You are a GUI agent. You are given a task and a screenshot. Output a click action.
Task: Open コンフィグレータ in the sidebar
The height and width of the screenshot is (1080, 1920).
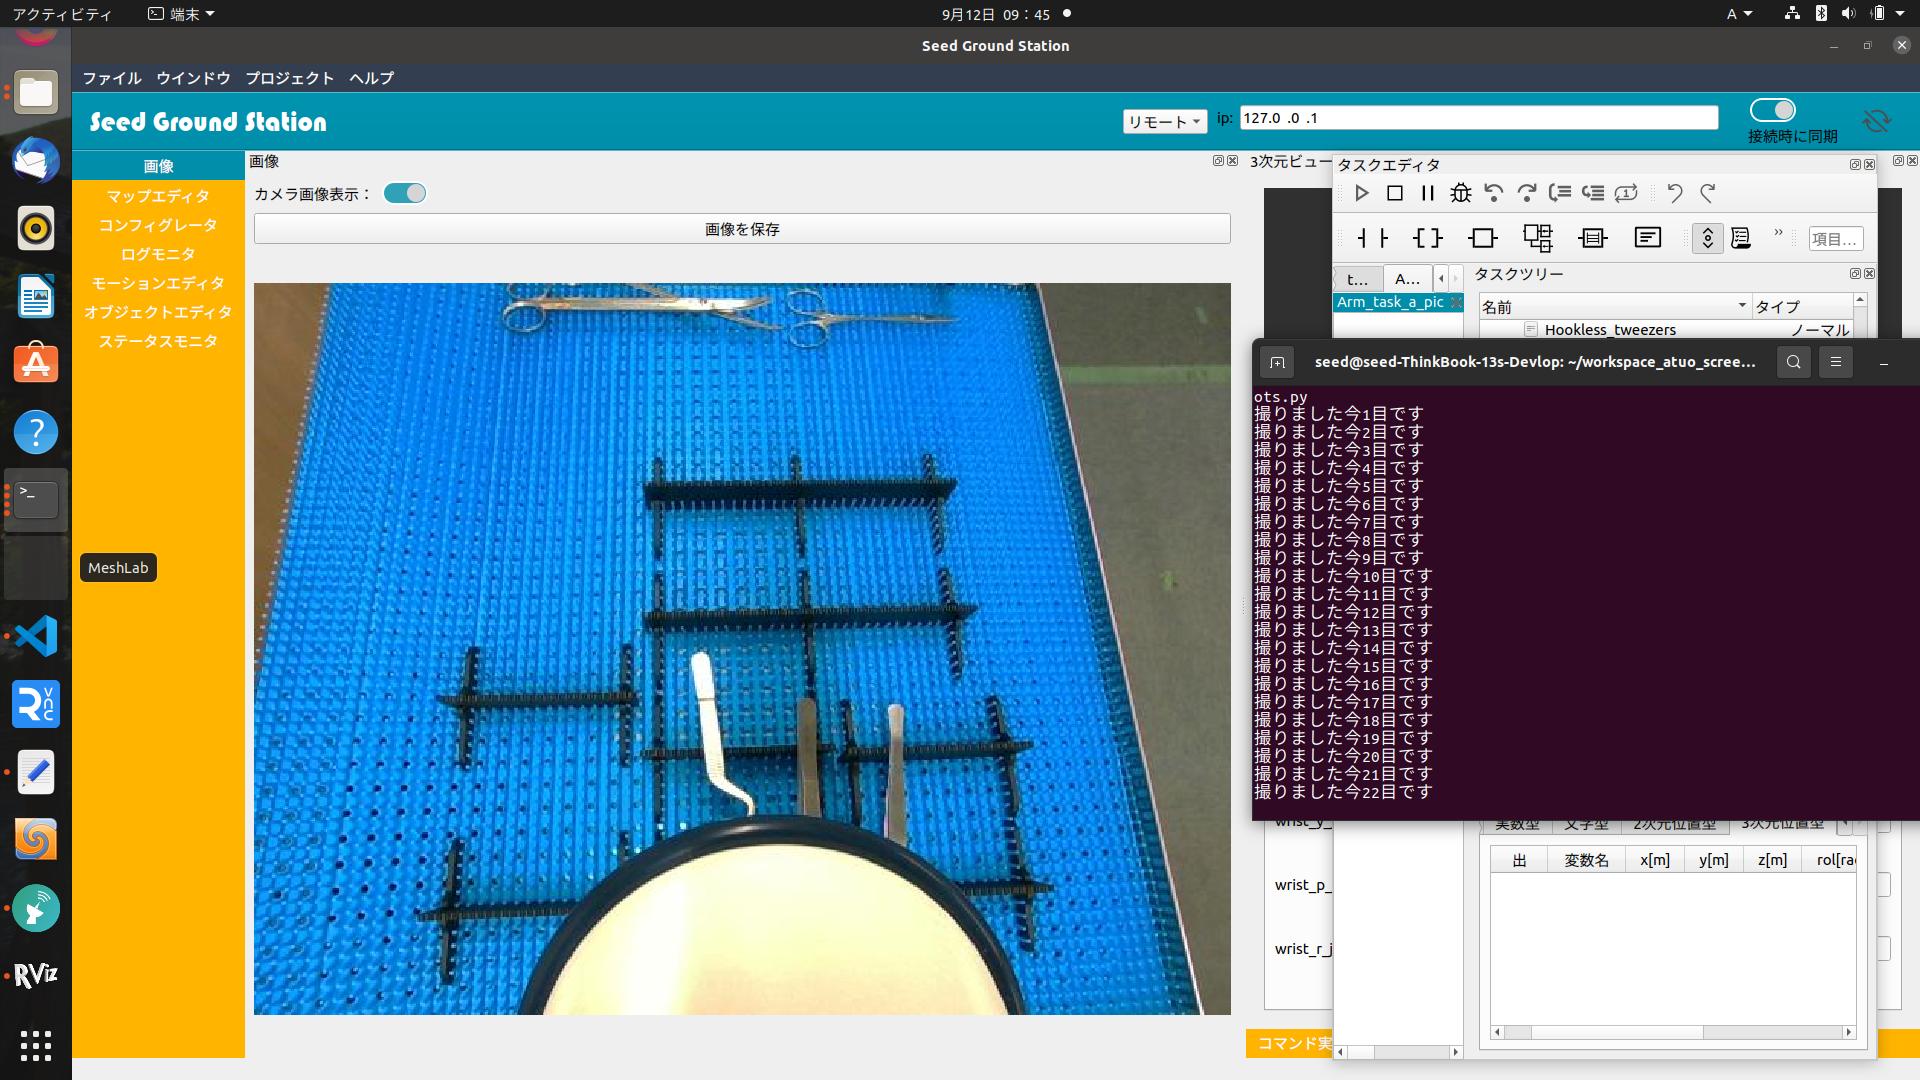(158, 225)
